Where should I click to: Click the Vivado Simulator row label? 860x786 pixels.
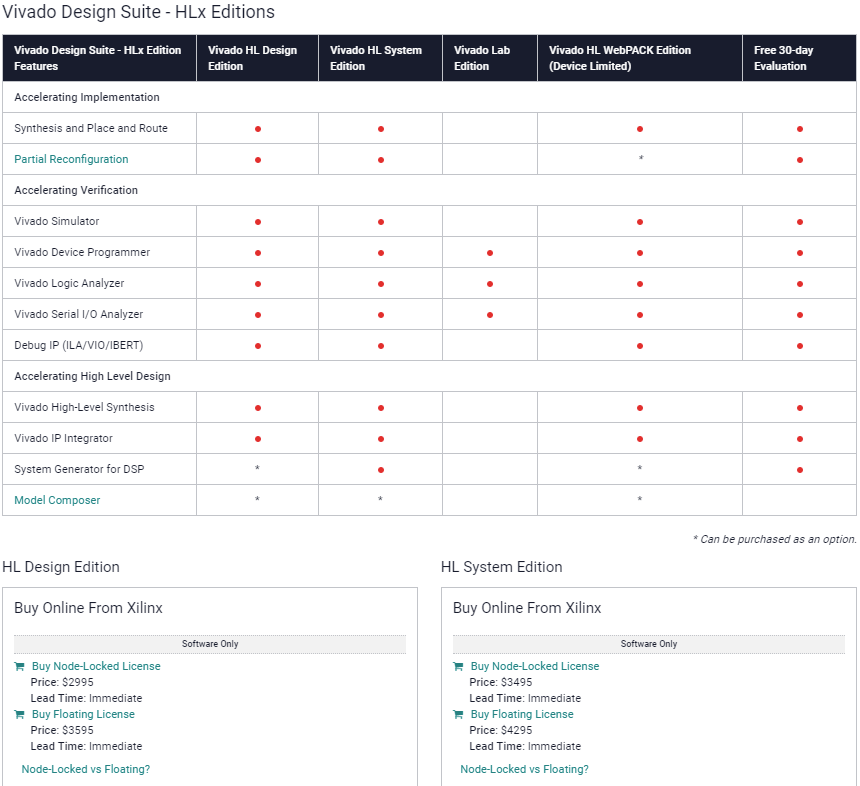(x=56, y=221)
